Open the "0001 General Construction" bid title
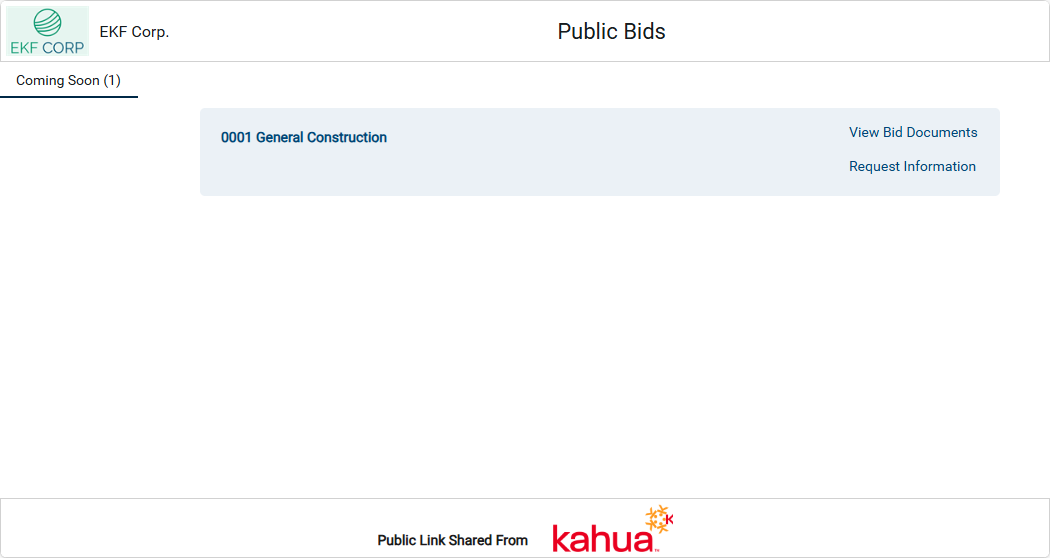 (x=304, y=138)
